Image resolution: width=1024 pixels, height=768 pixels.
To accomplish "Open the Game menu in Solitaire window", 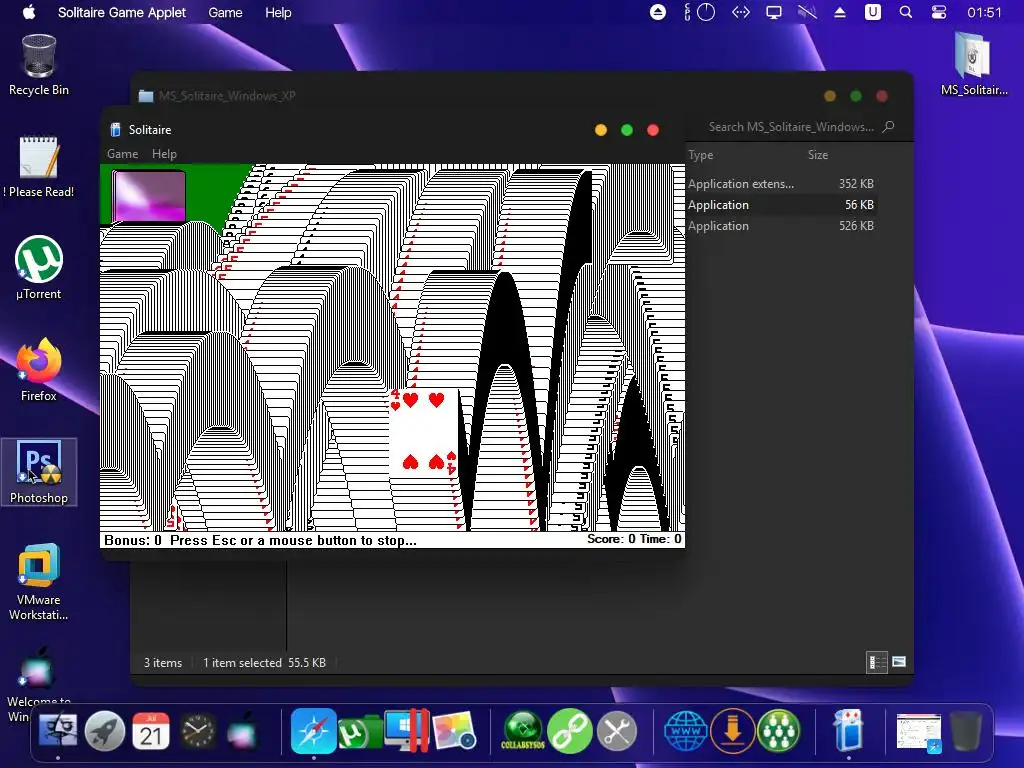I will tap(122, 154).
